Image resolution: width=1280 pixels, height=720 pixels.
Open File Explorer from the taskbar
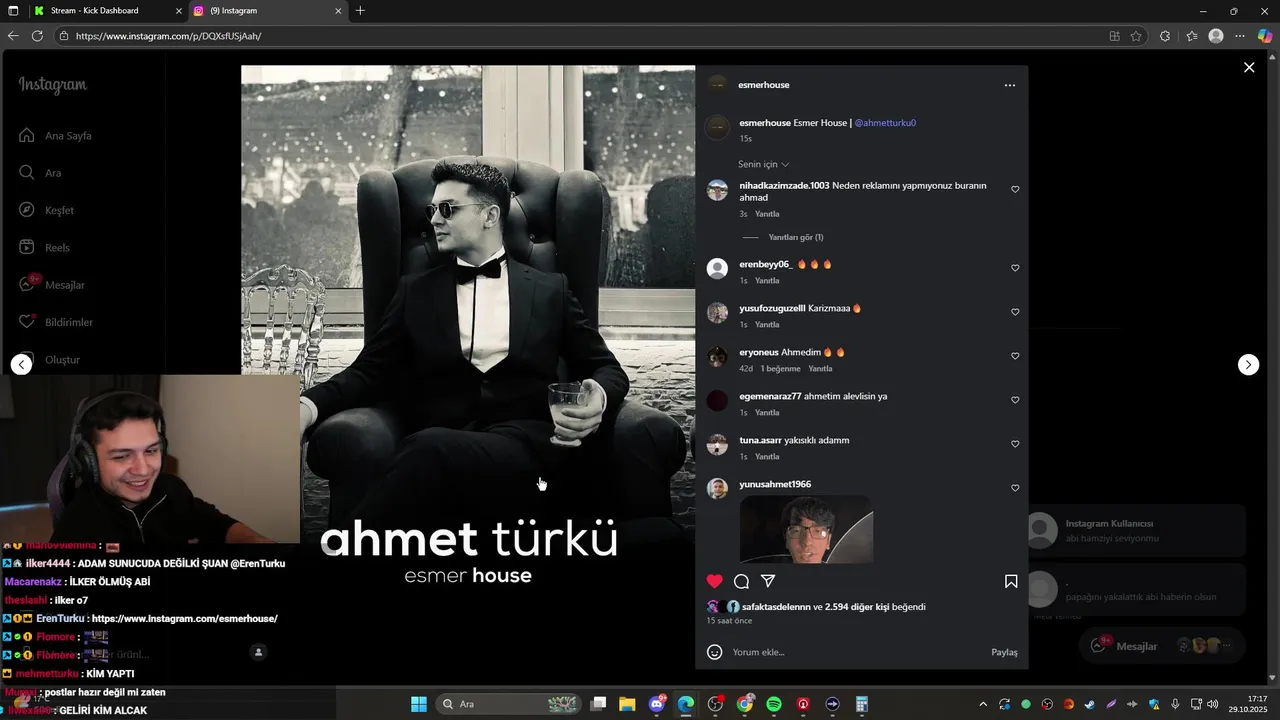pos(627,704)
